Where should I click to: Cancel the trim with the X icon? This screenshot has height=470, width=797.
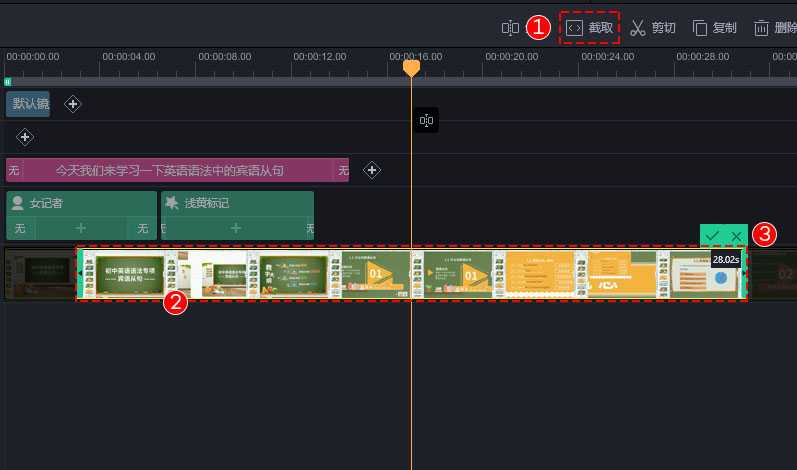(736, 236)
